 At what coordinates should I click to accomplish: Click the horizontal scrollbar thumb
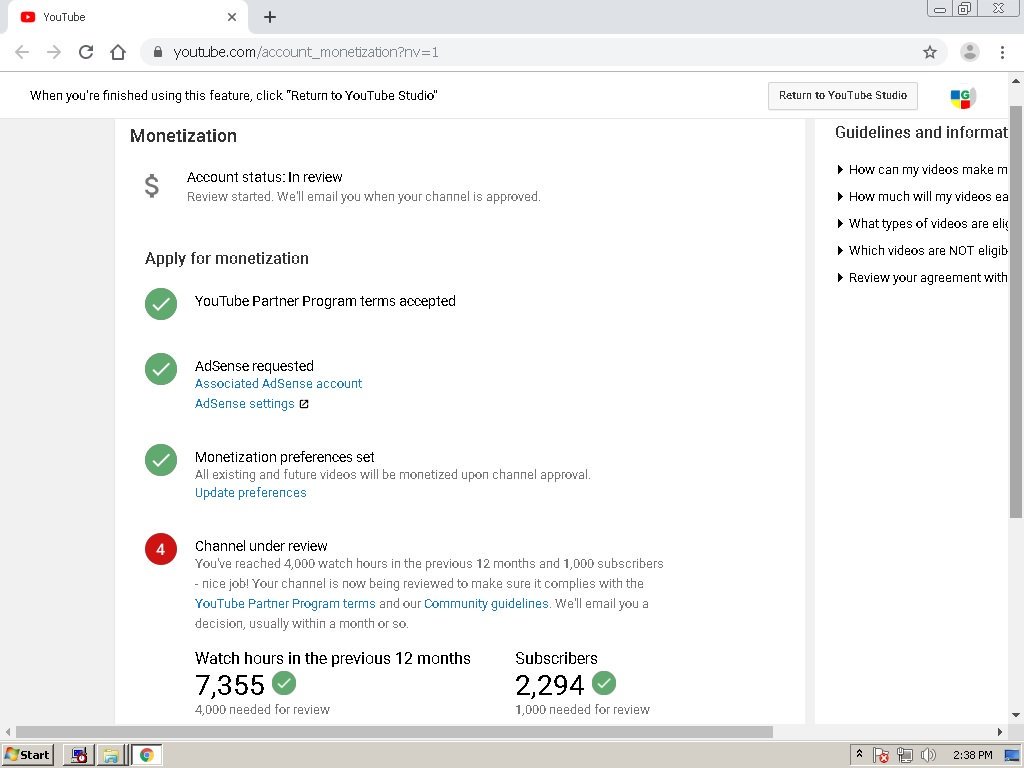pyautogui.click(x=394, y=731)
